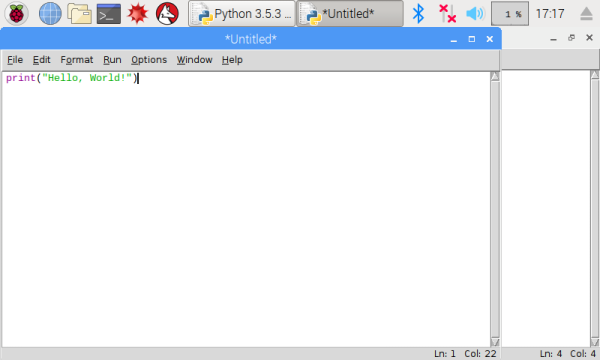
Task: Minimize the background Python shell window
Action: 553,38
